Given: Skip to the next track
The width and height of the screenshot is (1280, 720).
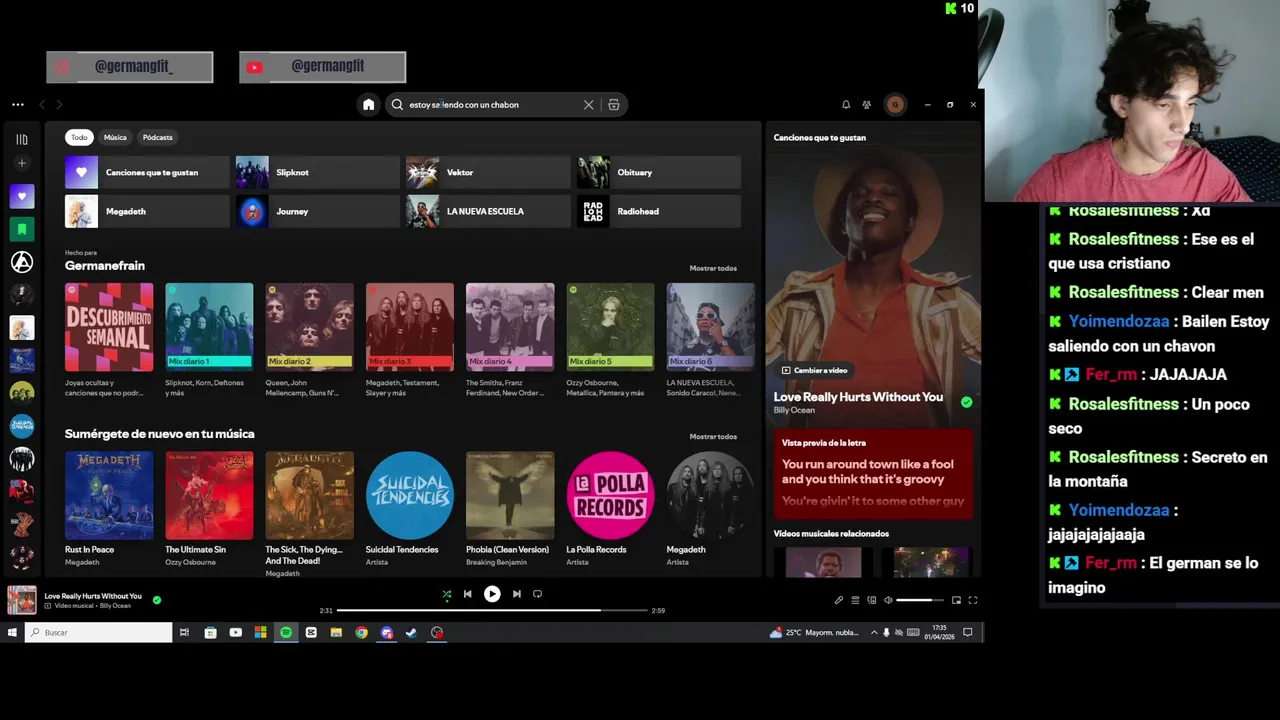Looking at the screenshot, I should tap(517, 594).
